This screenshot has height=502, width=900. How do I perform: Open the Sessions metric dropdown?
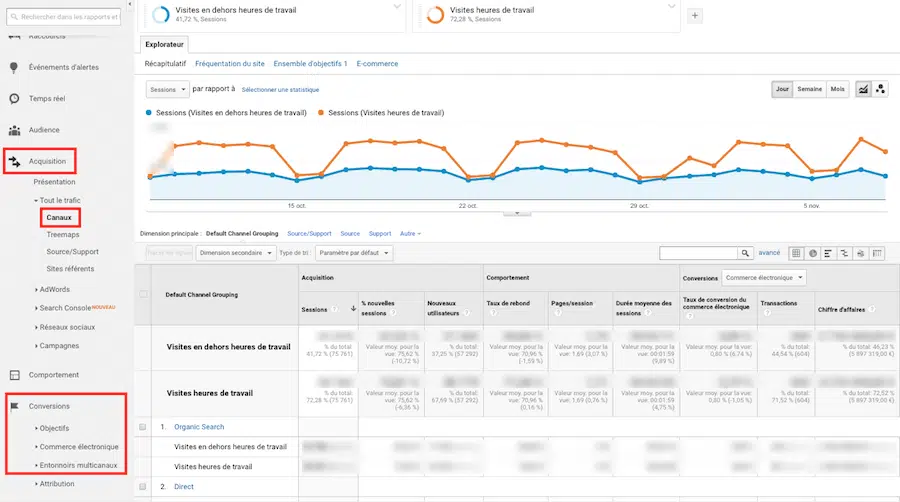click(167, 89)
